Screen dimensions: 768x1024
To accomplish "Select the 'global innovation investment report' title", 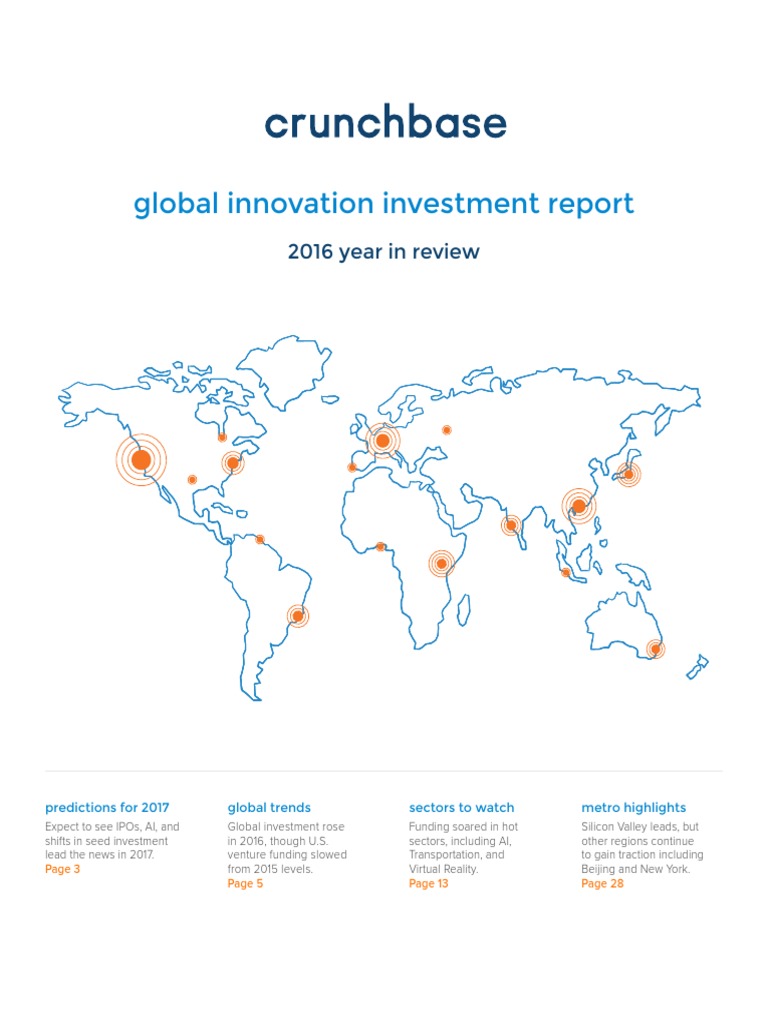I will pos(384,204).
